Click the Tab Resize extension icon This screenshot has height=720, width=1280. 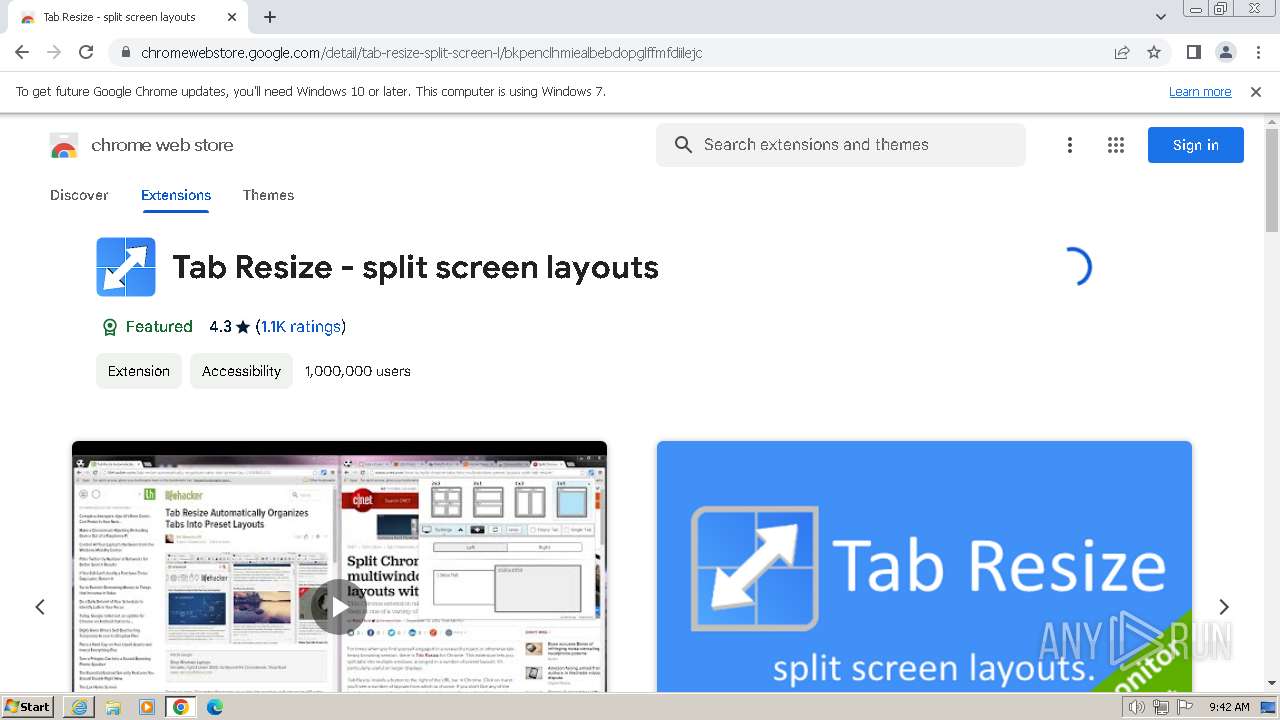coord(126,267)
